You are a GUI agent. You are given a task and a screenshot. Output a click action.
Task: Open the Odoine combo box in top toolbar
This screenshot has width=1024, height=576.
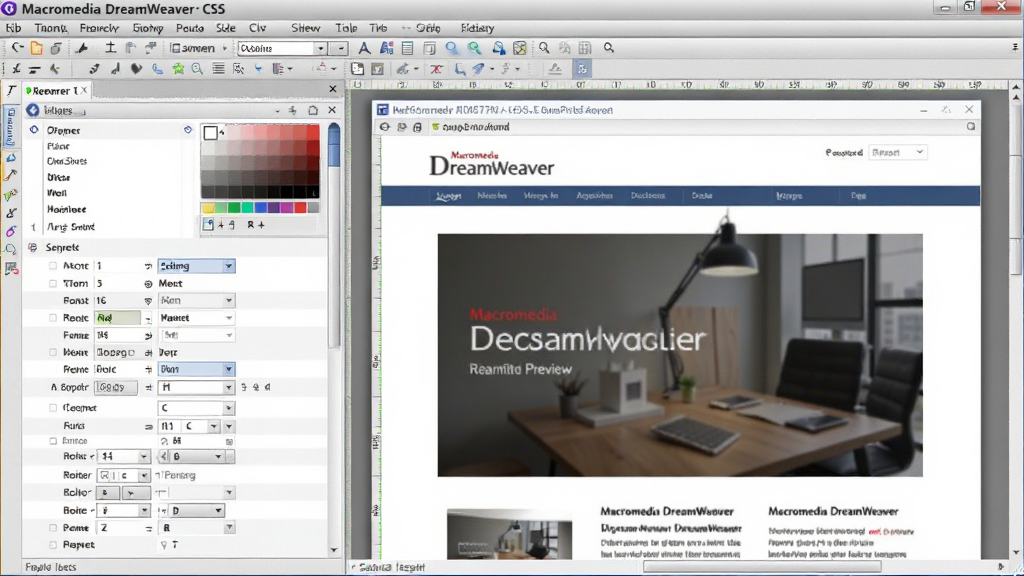click(281, 48)
